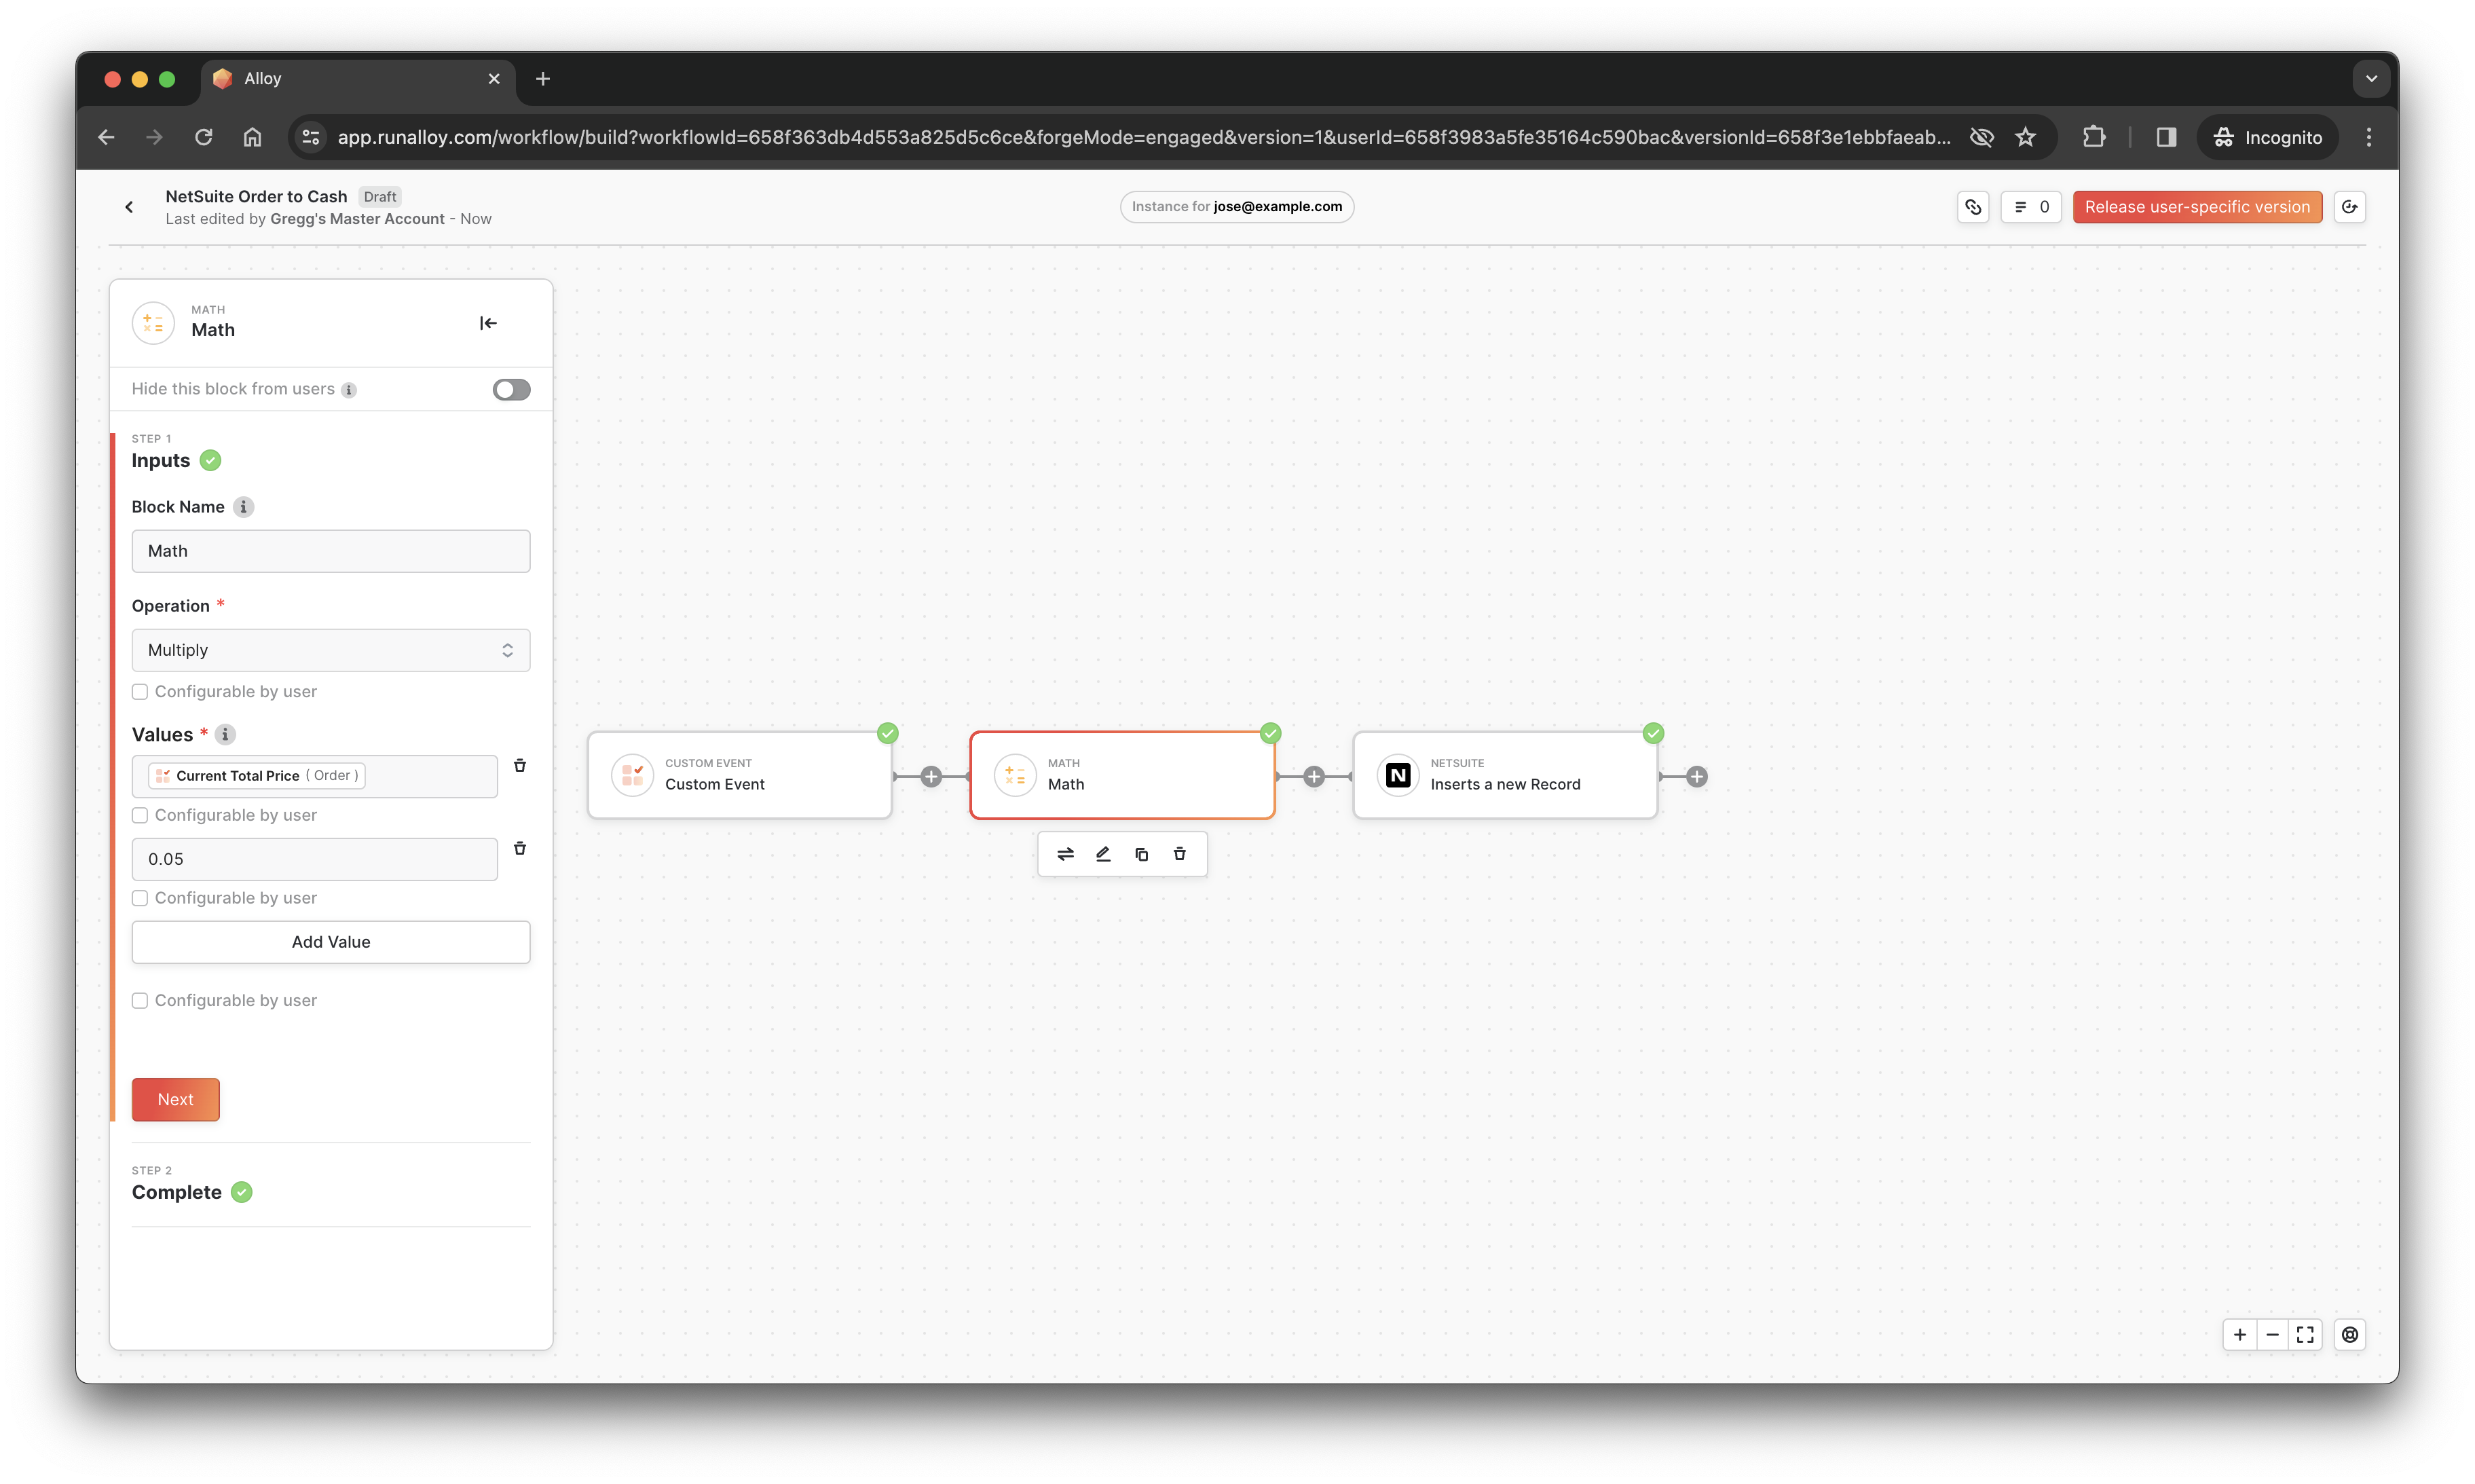Delete the 0.05 value

point(520,849)
